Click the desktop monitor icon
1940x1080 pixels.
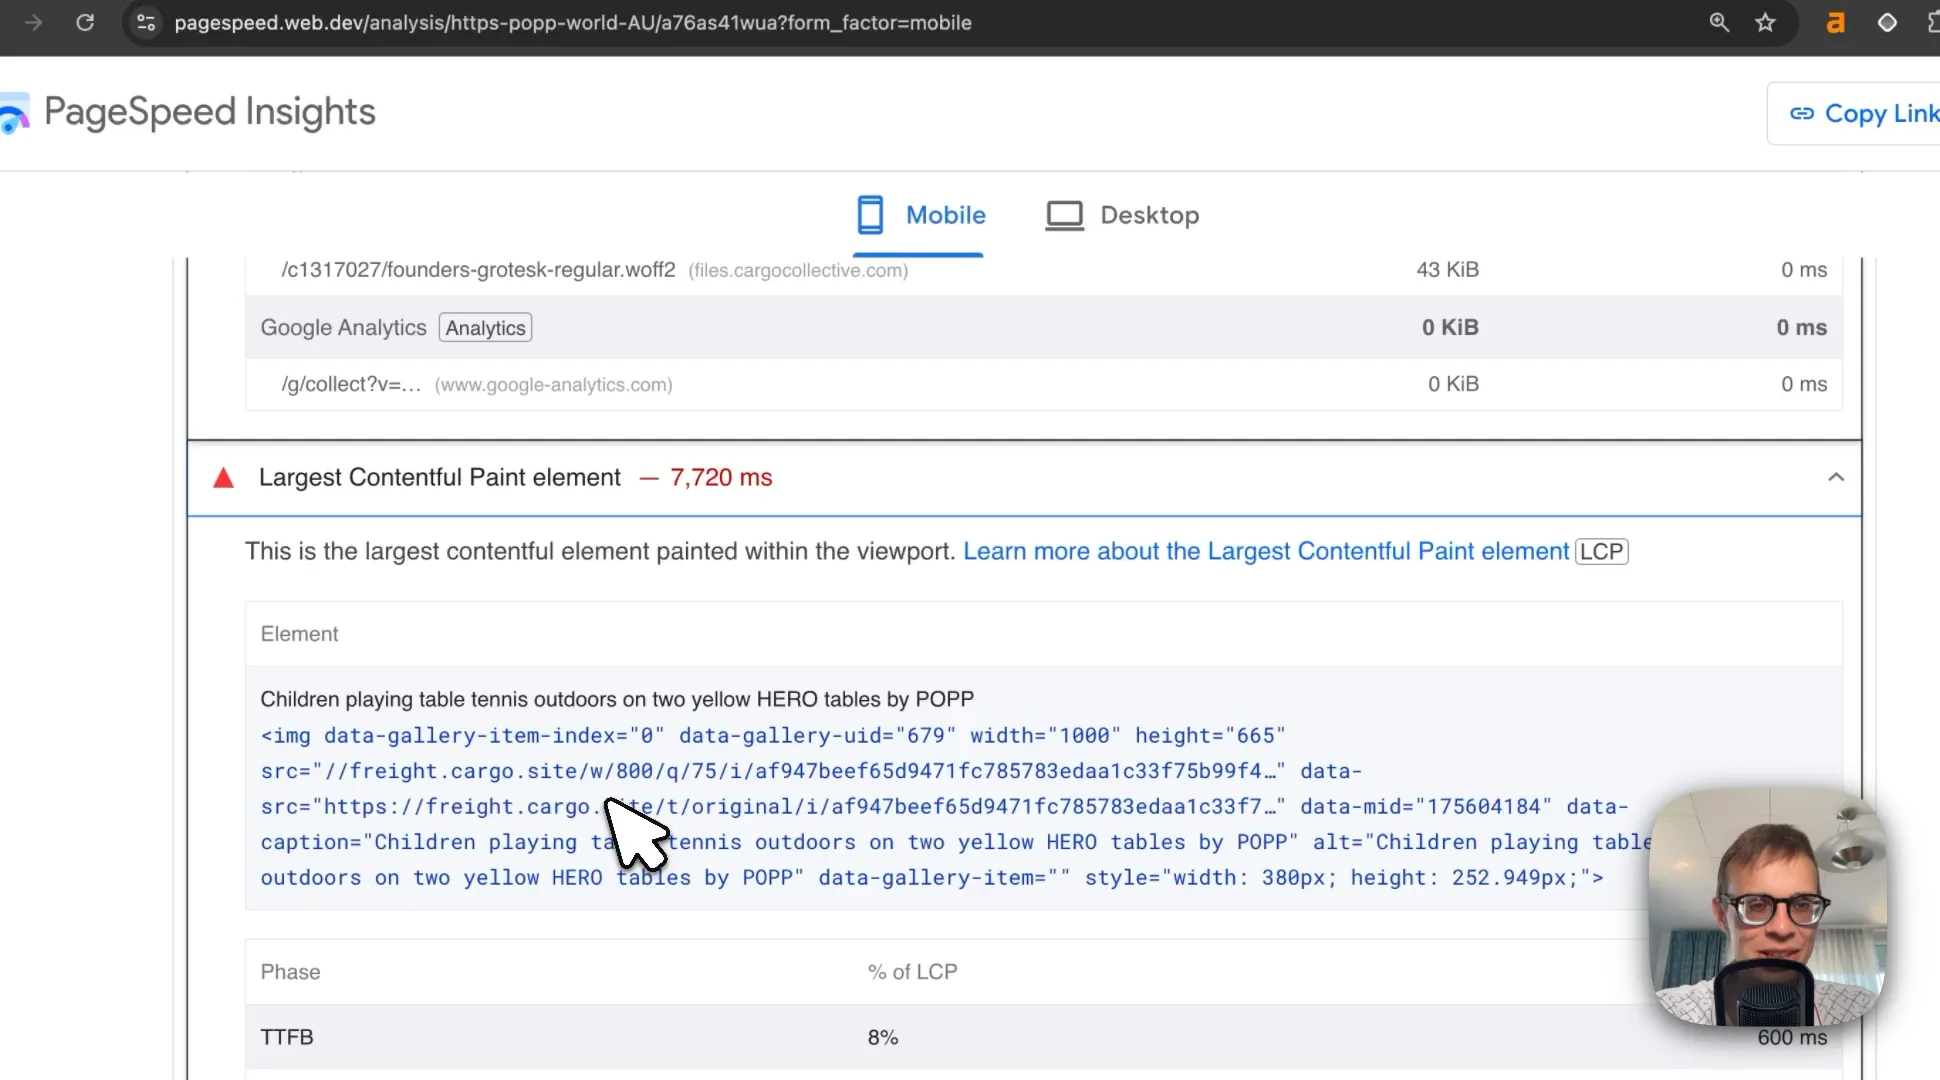click(x=1064, y=215)
